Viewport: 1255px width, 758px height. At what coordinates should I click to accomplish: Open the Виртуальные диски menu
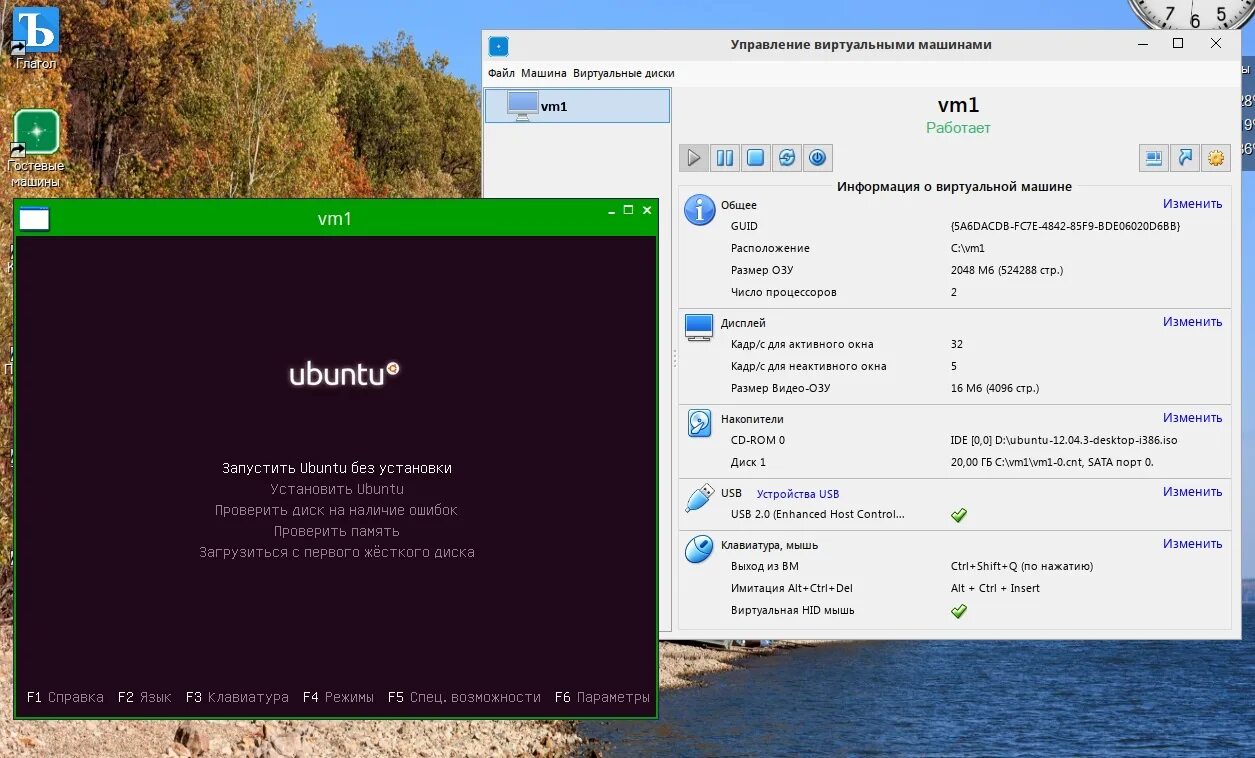coord(623,73)
